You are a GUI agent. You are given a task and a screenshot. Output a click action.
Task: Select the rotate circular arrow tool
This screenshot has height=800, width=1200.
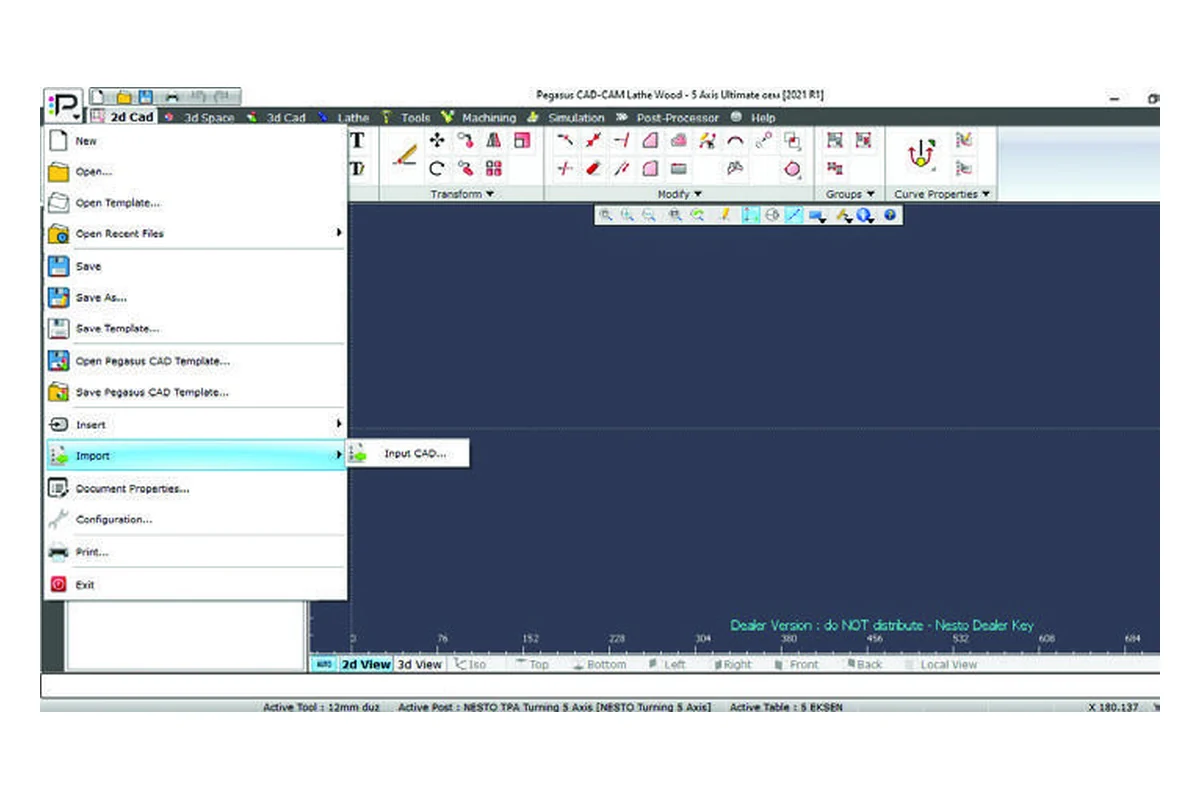coord(436,169)
